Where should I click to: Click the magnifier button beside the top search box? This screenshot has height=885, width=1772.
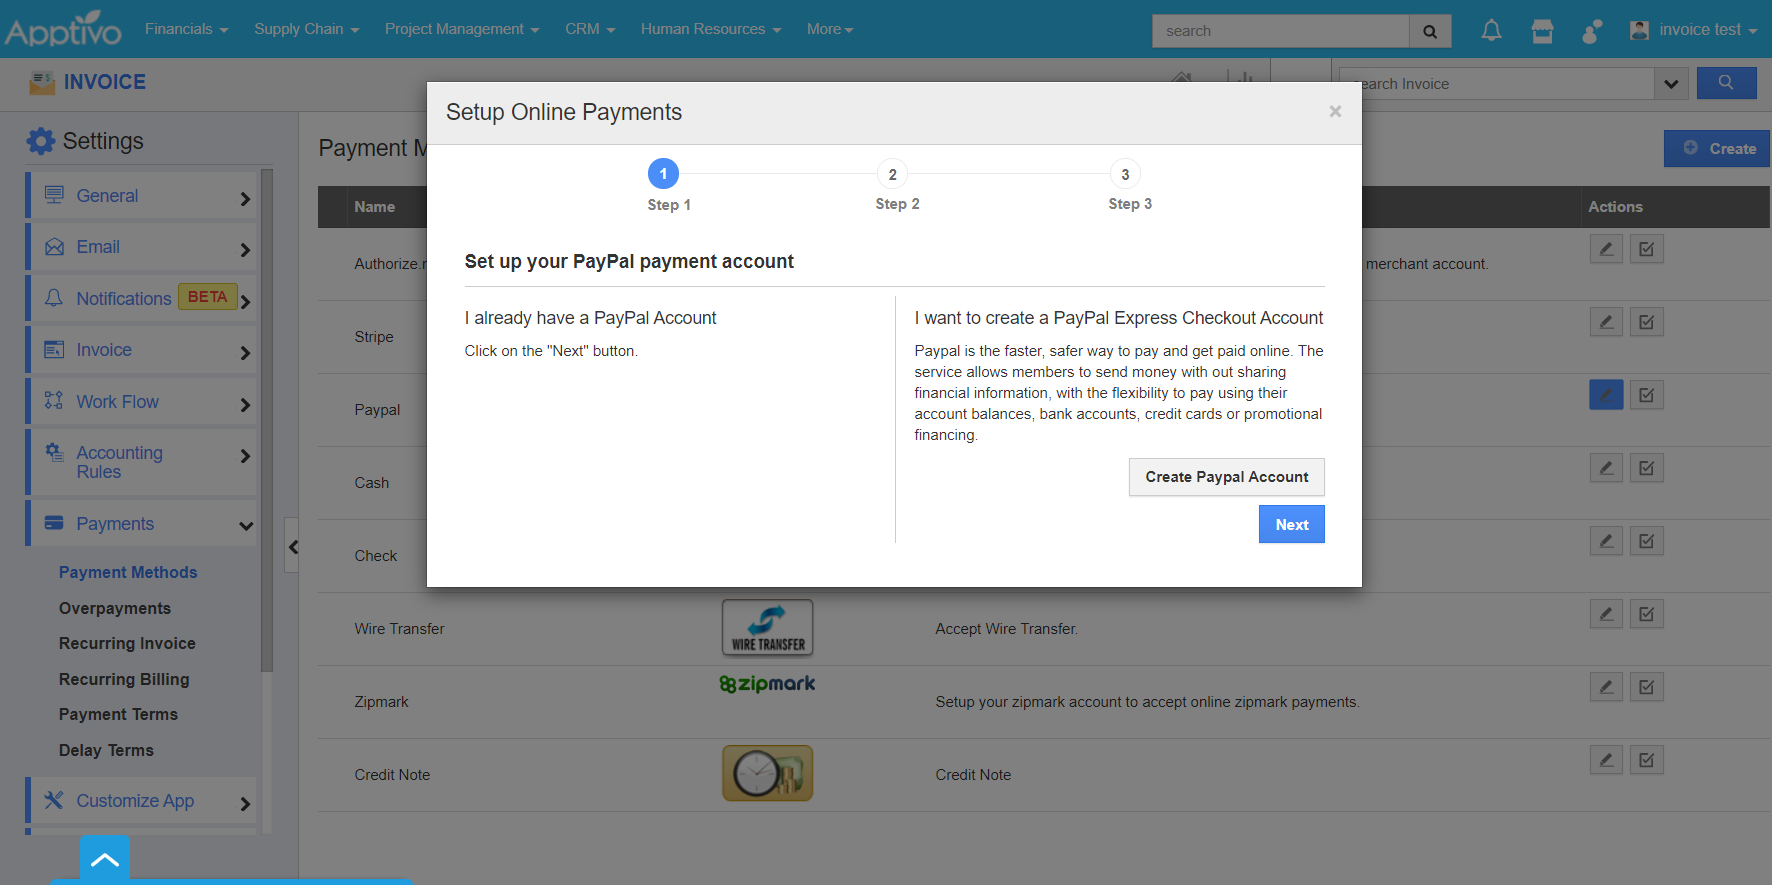(1430, 31)
